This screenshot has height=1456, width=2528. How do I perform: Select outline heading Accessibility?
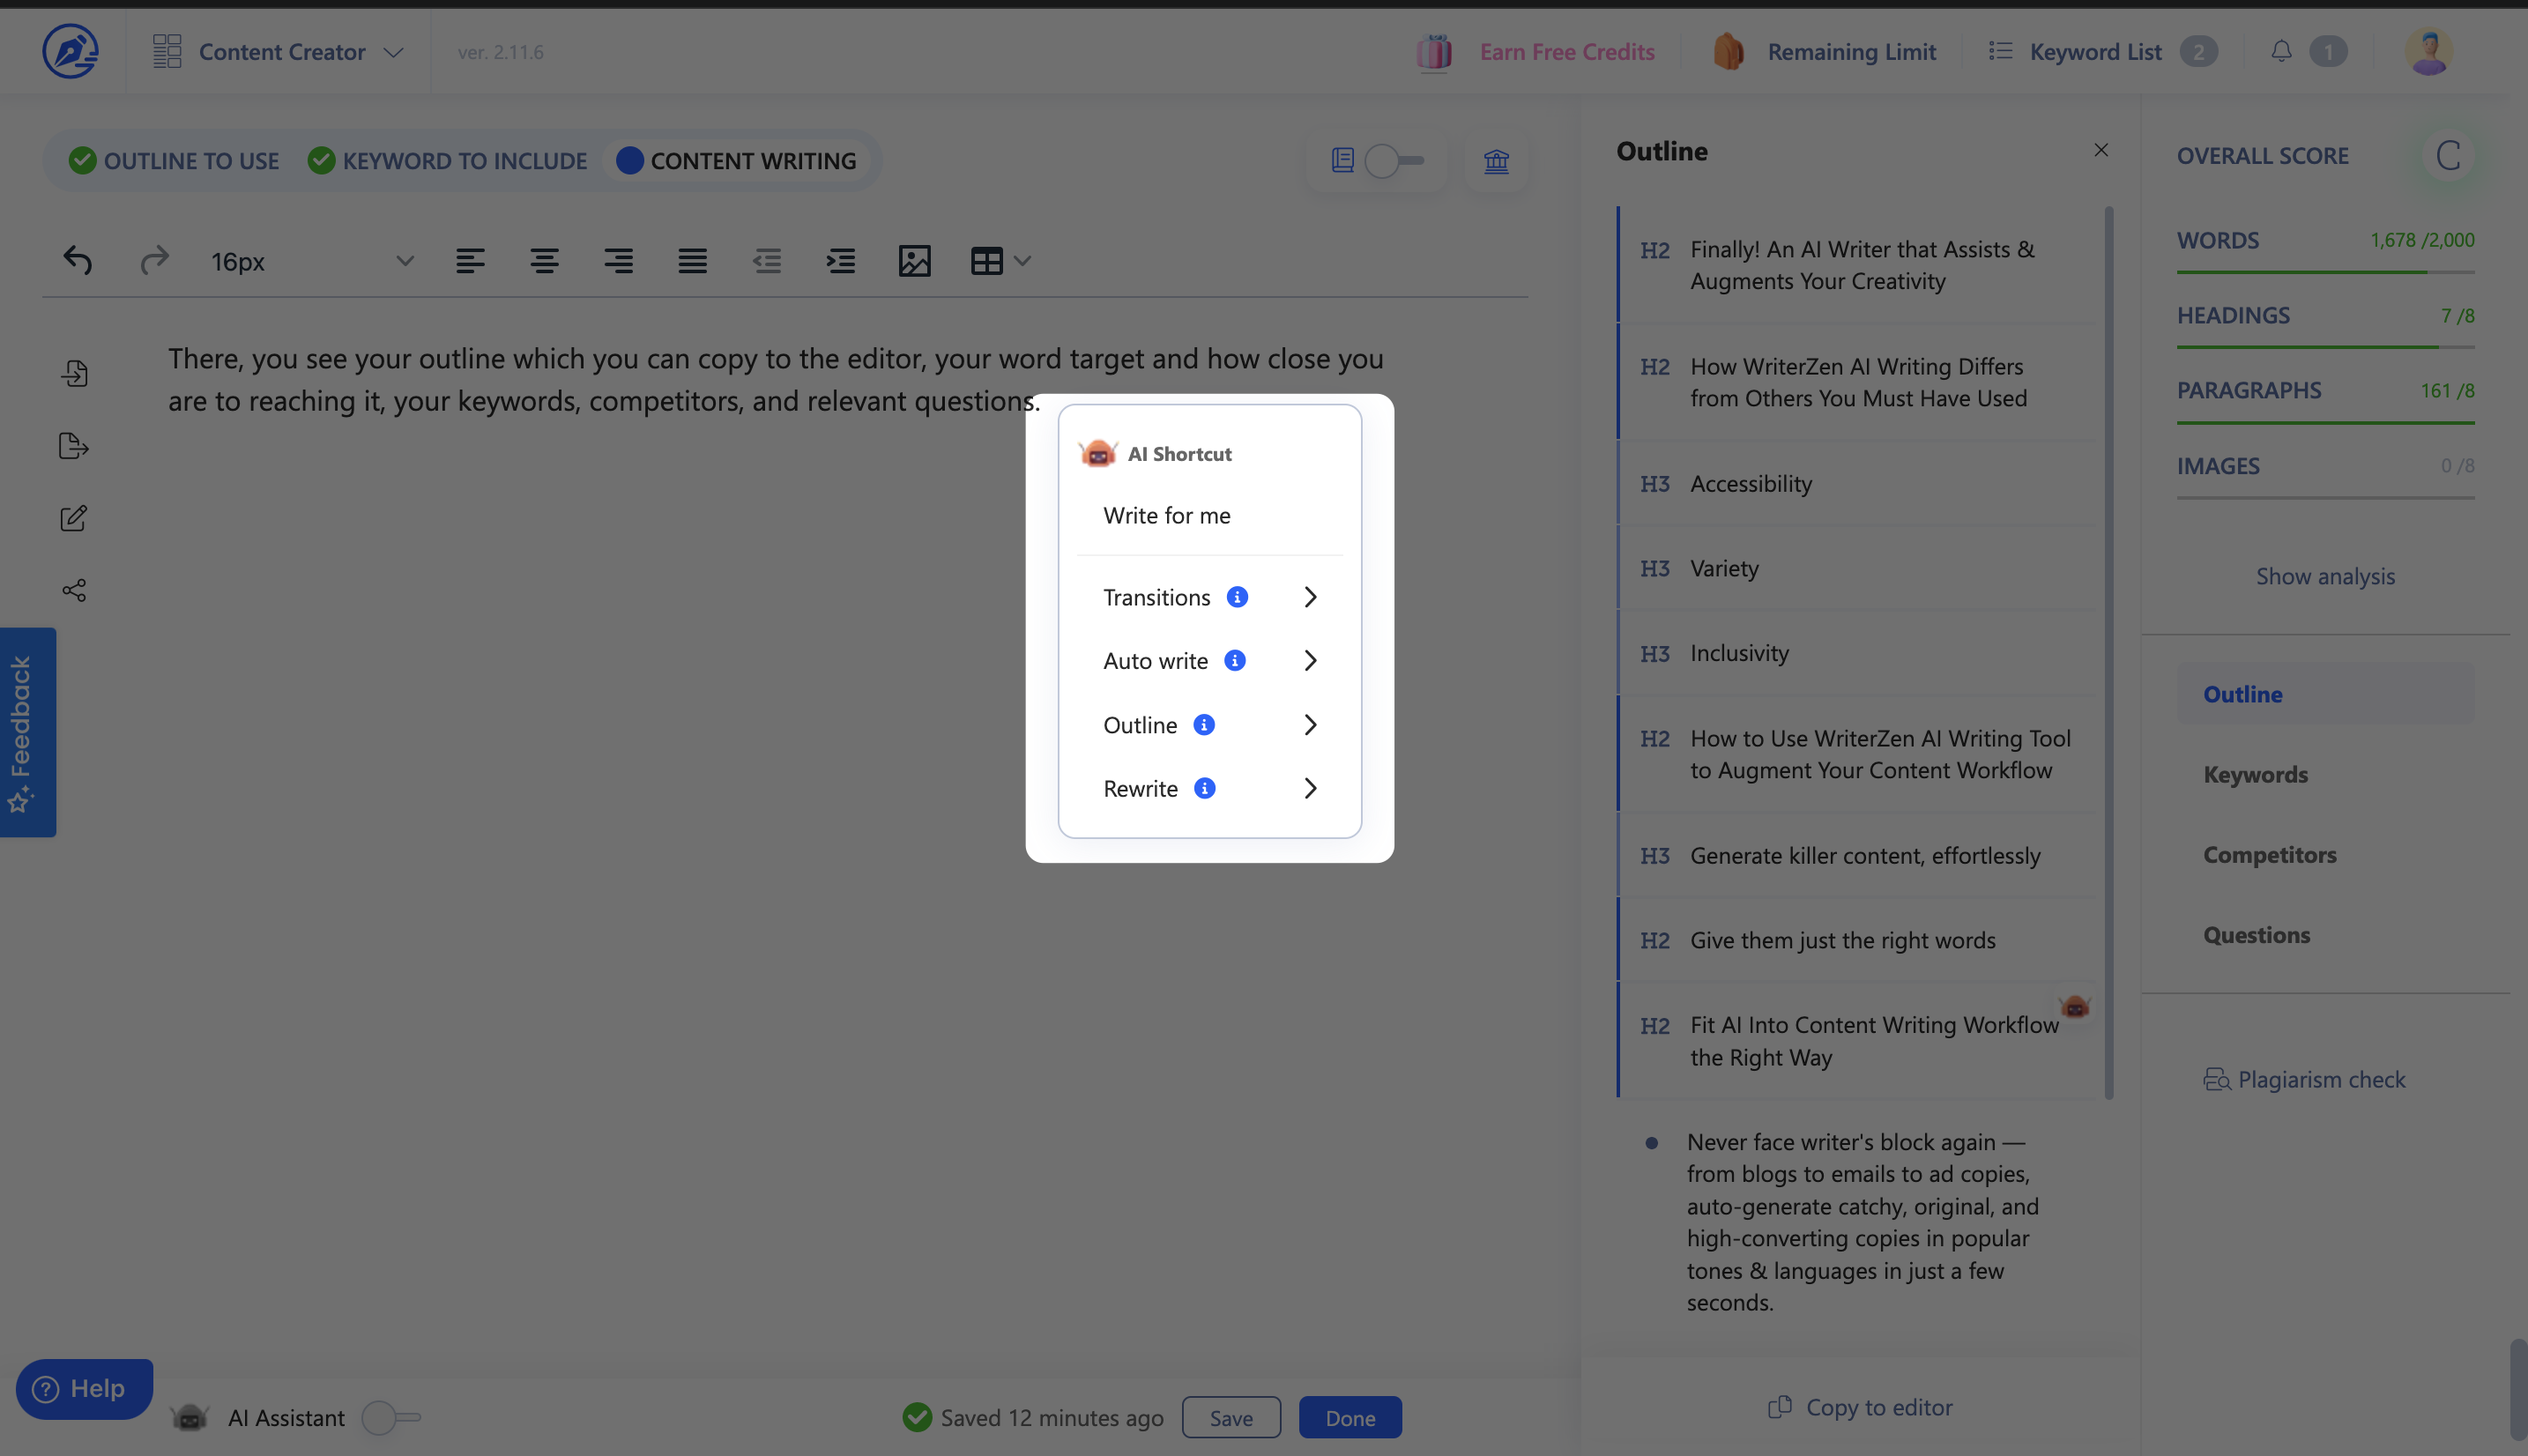[x=1856, y=483]
